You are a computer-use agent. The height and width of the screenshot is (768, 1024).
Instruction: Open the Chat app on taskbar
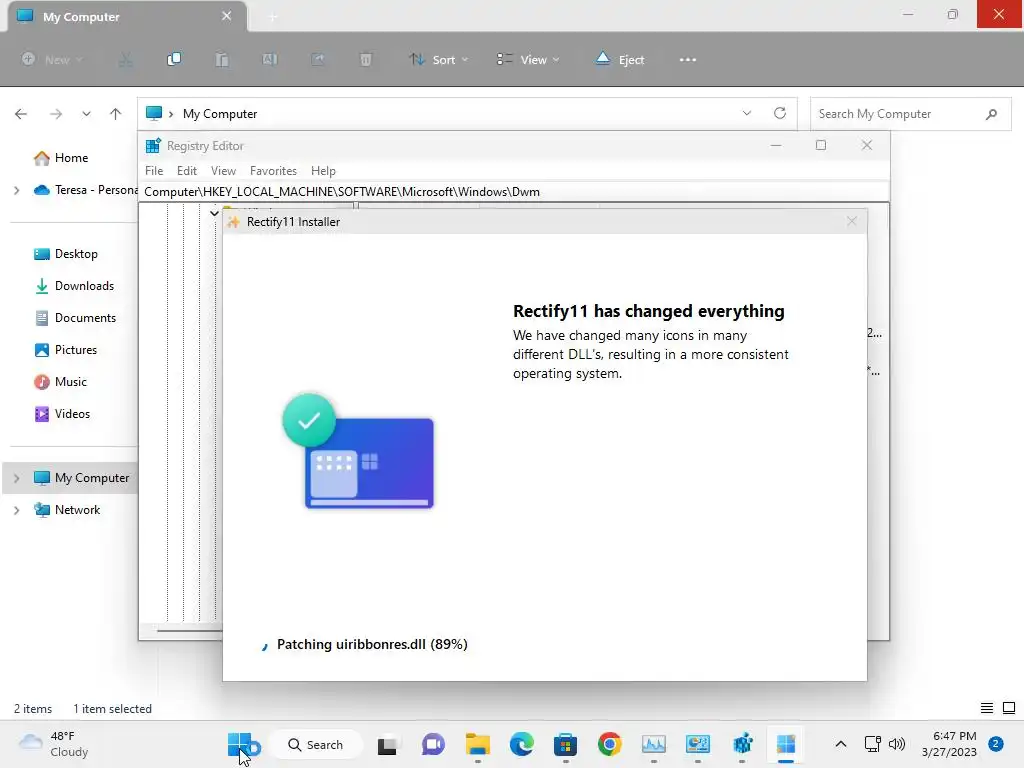click(x=433, y=744)
